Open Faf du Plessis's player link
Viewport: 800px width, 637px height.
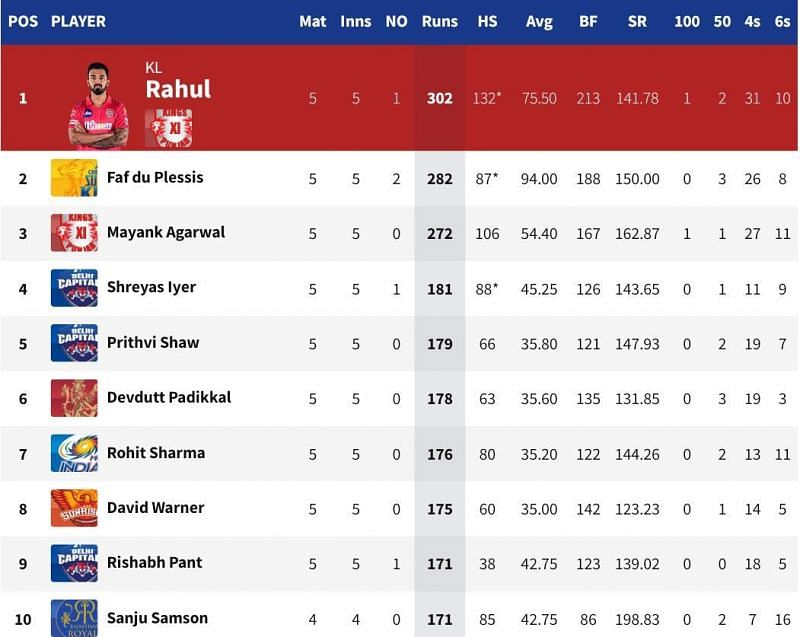(x=155, y=178)
